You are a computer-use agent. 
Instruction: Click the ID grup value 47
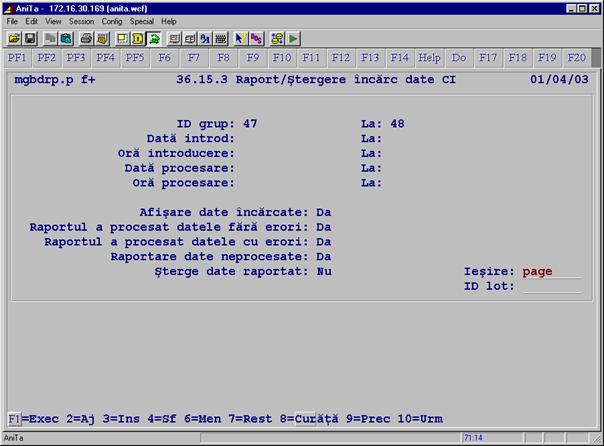pos(251,124)
